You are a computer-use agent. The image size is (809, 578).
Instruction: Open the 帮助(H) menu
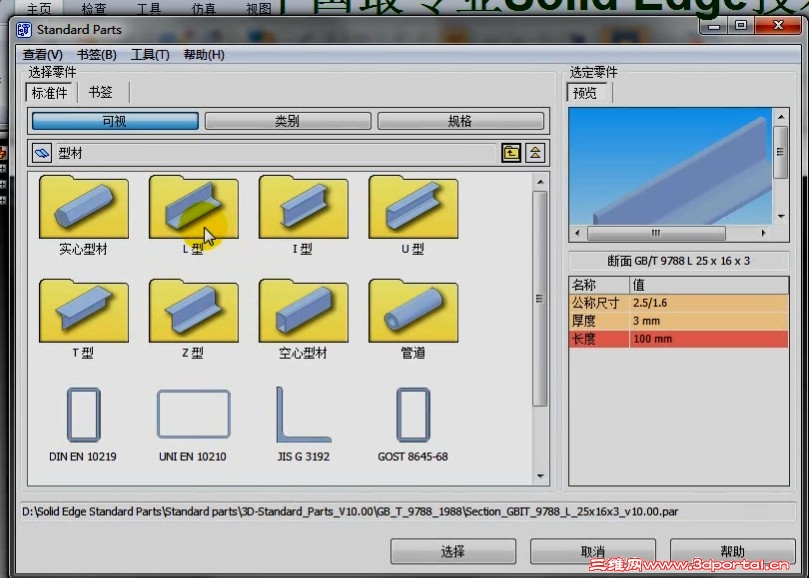pyautogui.click(x=204, y=55)
